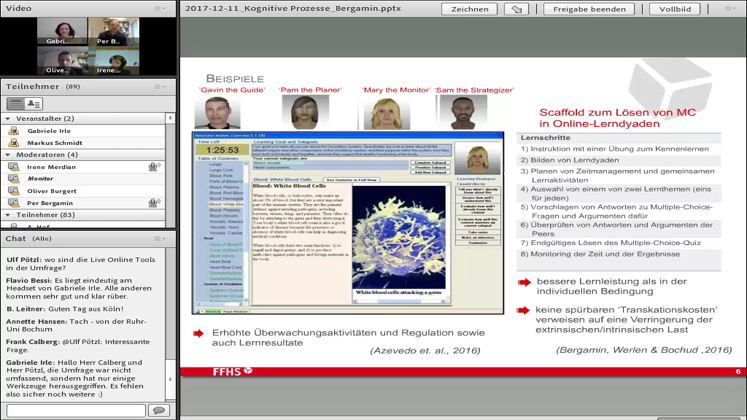Select Markus Schmidt in participant list
This screenshot has height=420, width=747.
(x=55, y=143)
